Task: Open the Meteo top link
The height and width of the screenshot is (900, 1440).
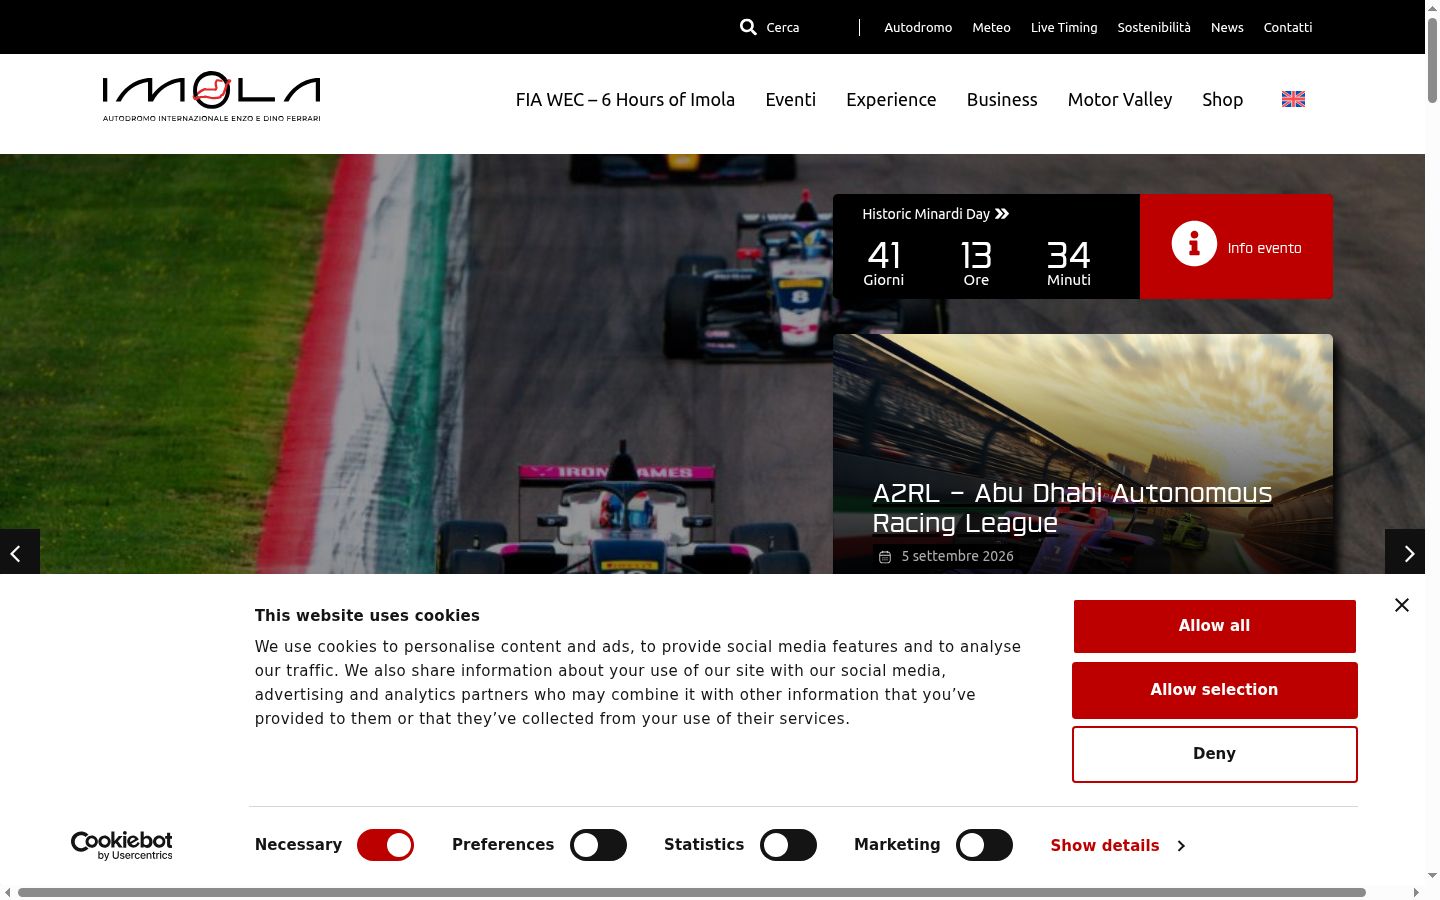Action: [991, 27]
